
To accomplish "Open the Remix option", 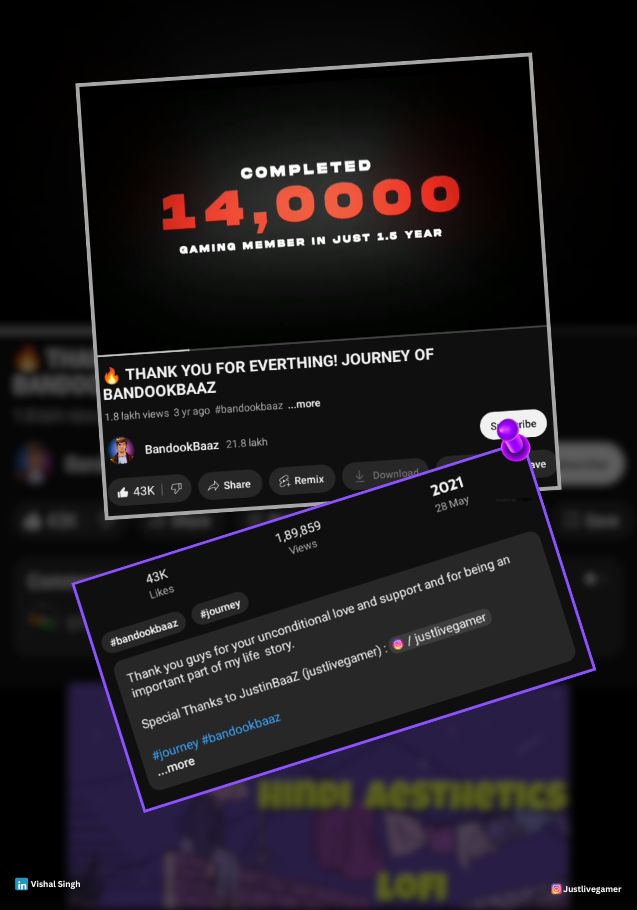I will point(302,480).
